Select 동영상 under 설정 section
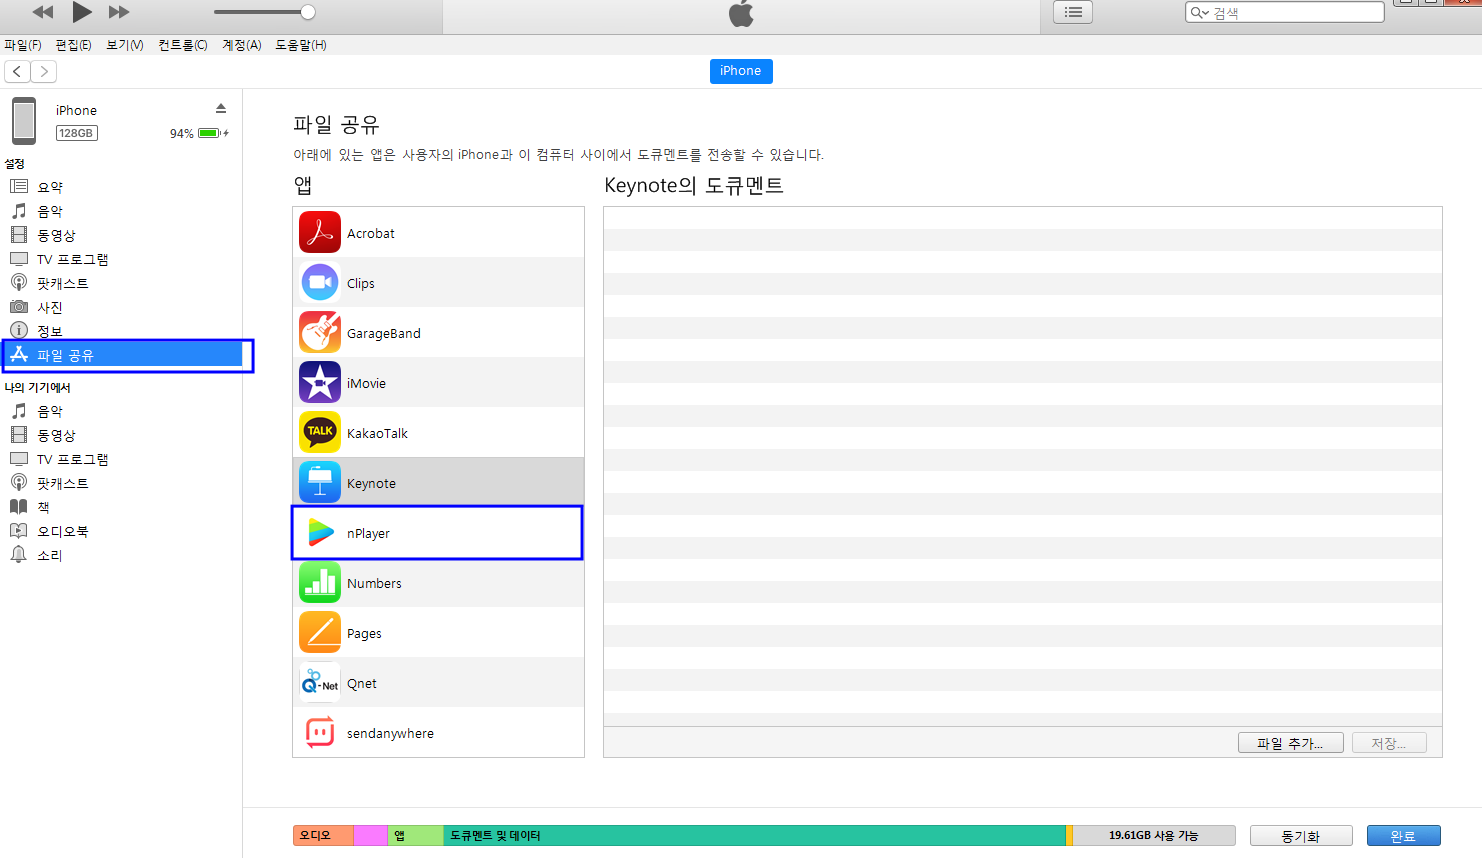 tap(121, 235)
